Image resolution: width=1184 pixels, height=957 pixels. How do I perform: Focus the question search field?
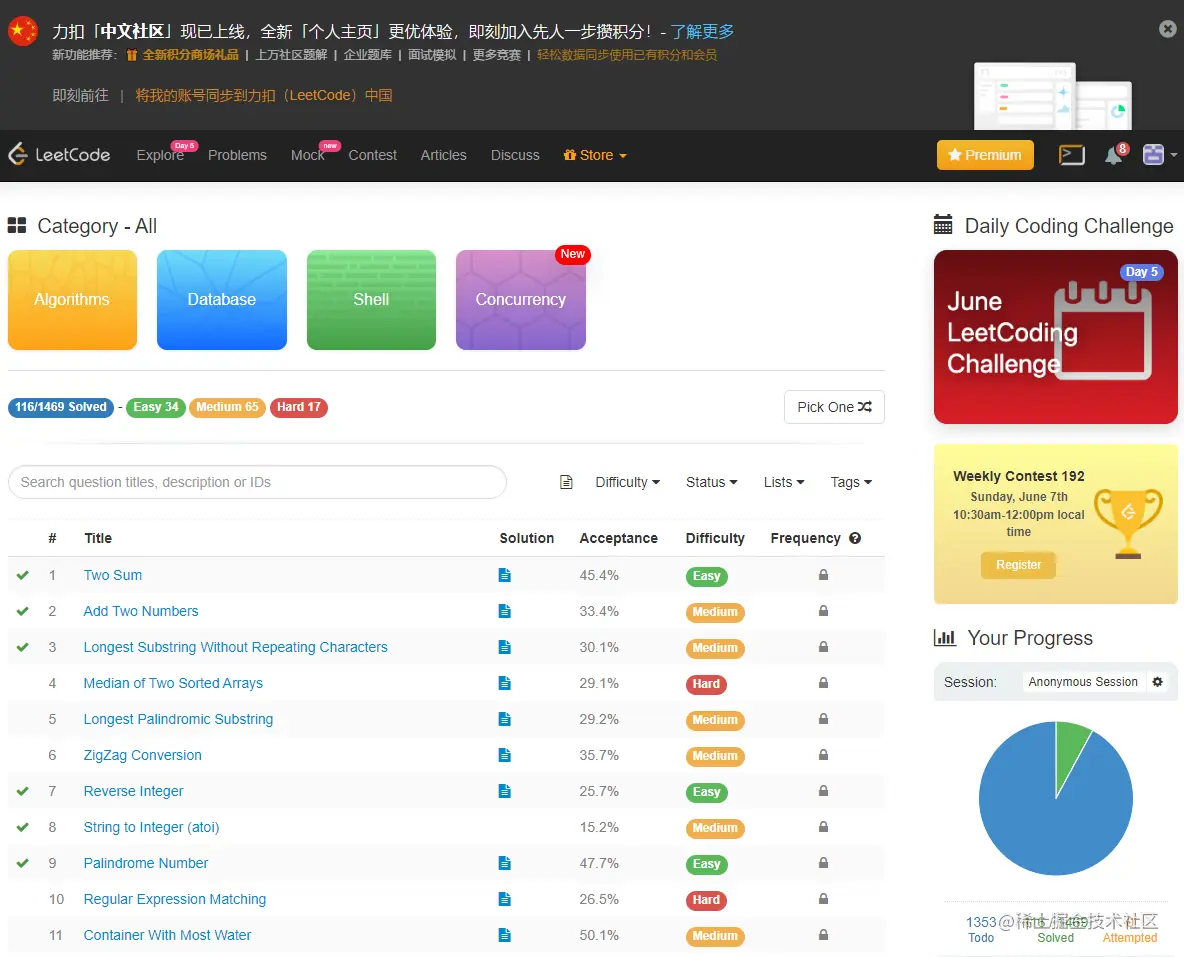[257, 482]
